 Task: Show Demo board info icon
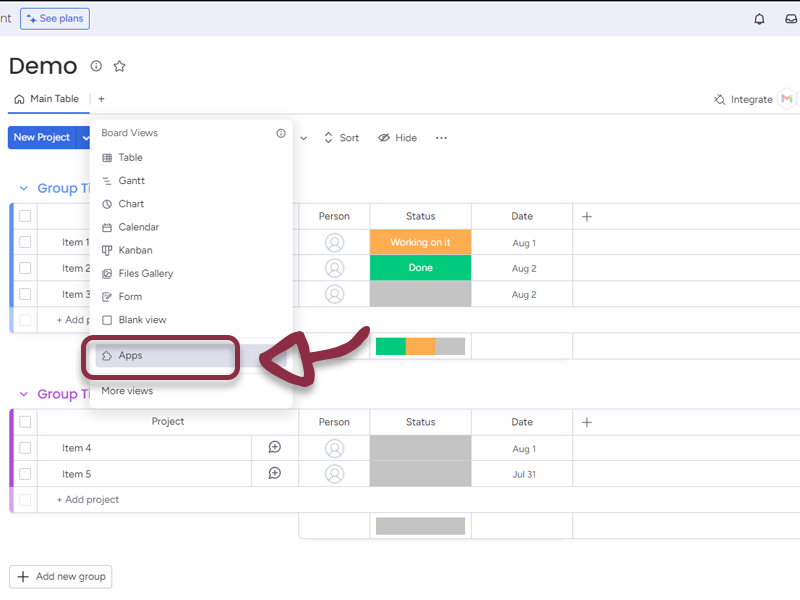point(96,66)
